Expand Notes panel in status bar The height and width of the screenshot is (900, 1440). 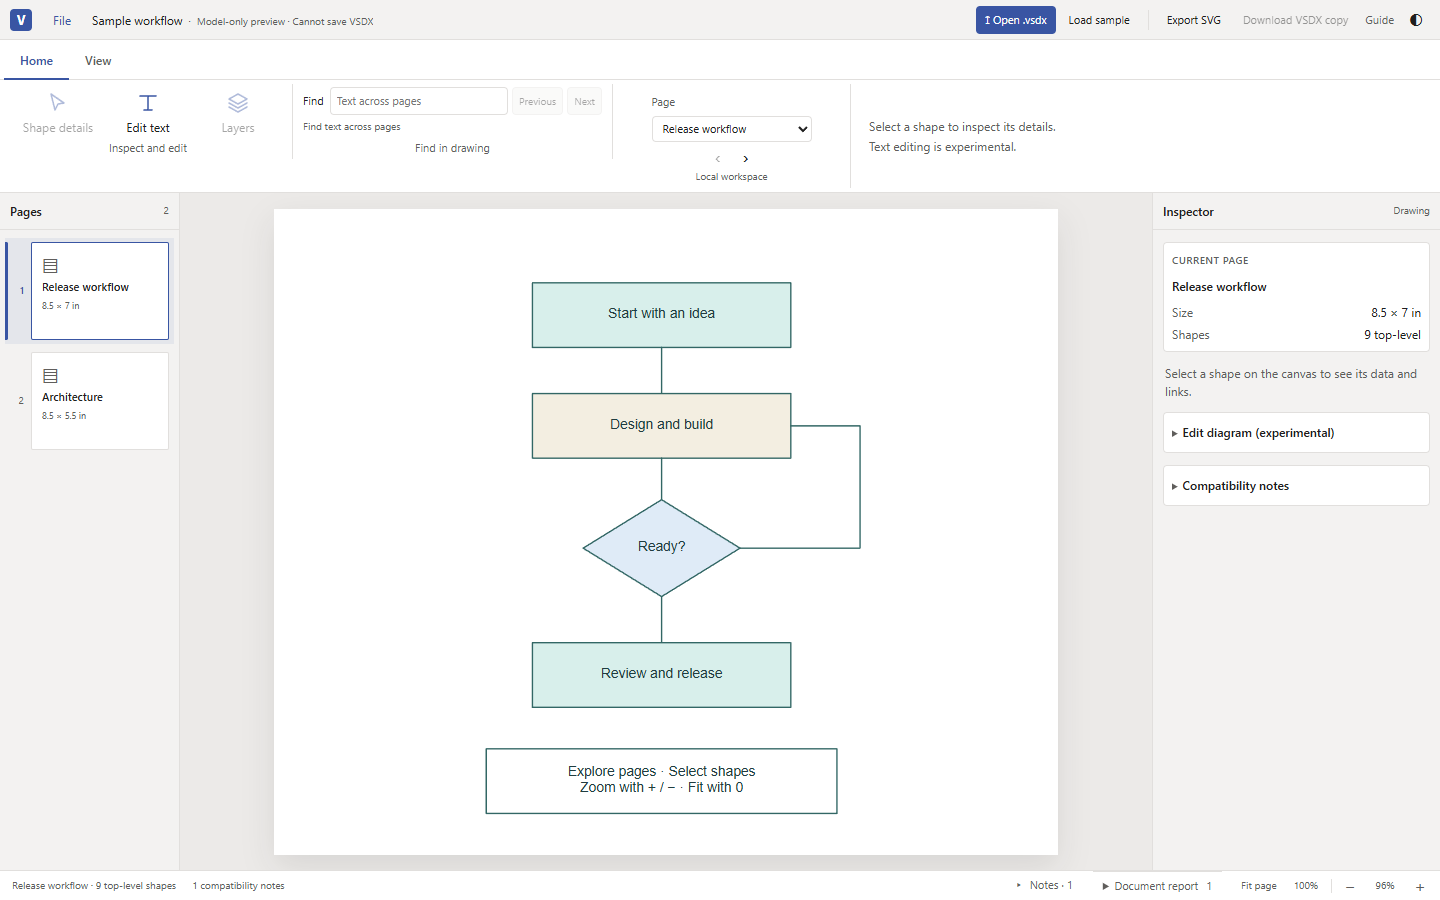1045,886
